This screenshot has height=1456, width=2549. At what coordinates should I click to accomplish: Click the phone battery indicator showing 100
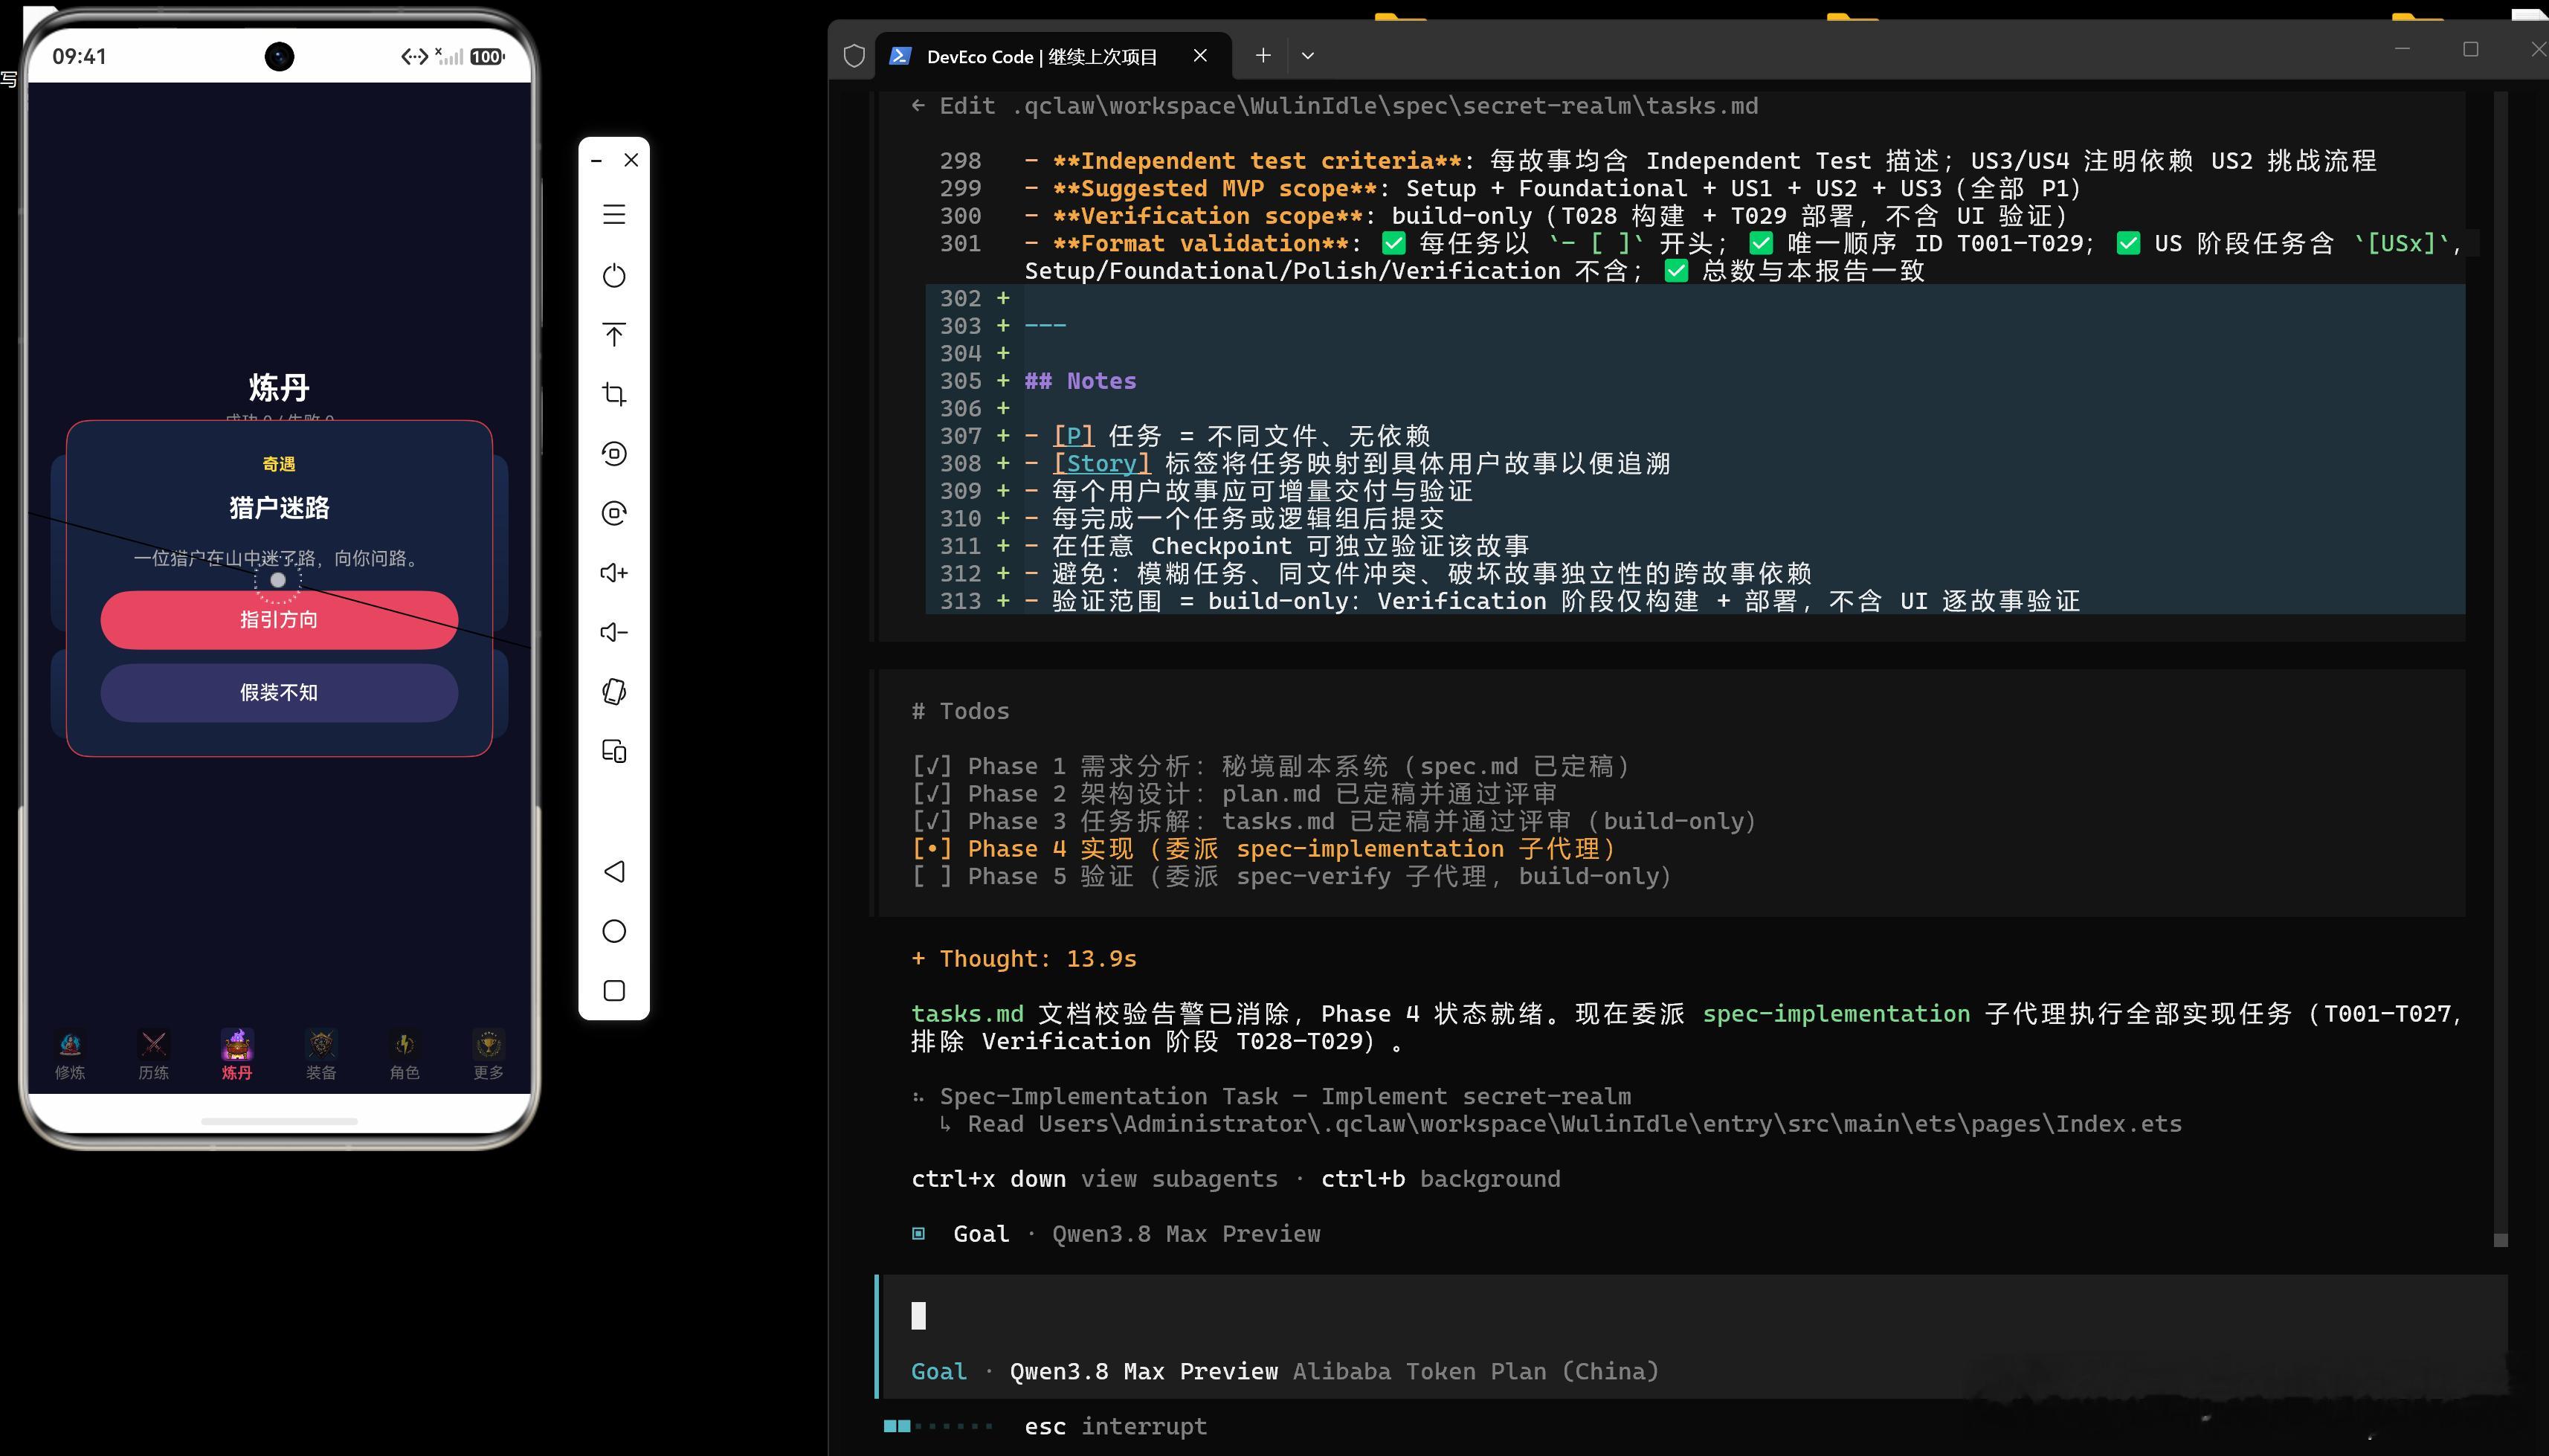[487, 57]
